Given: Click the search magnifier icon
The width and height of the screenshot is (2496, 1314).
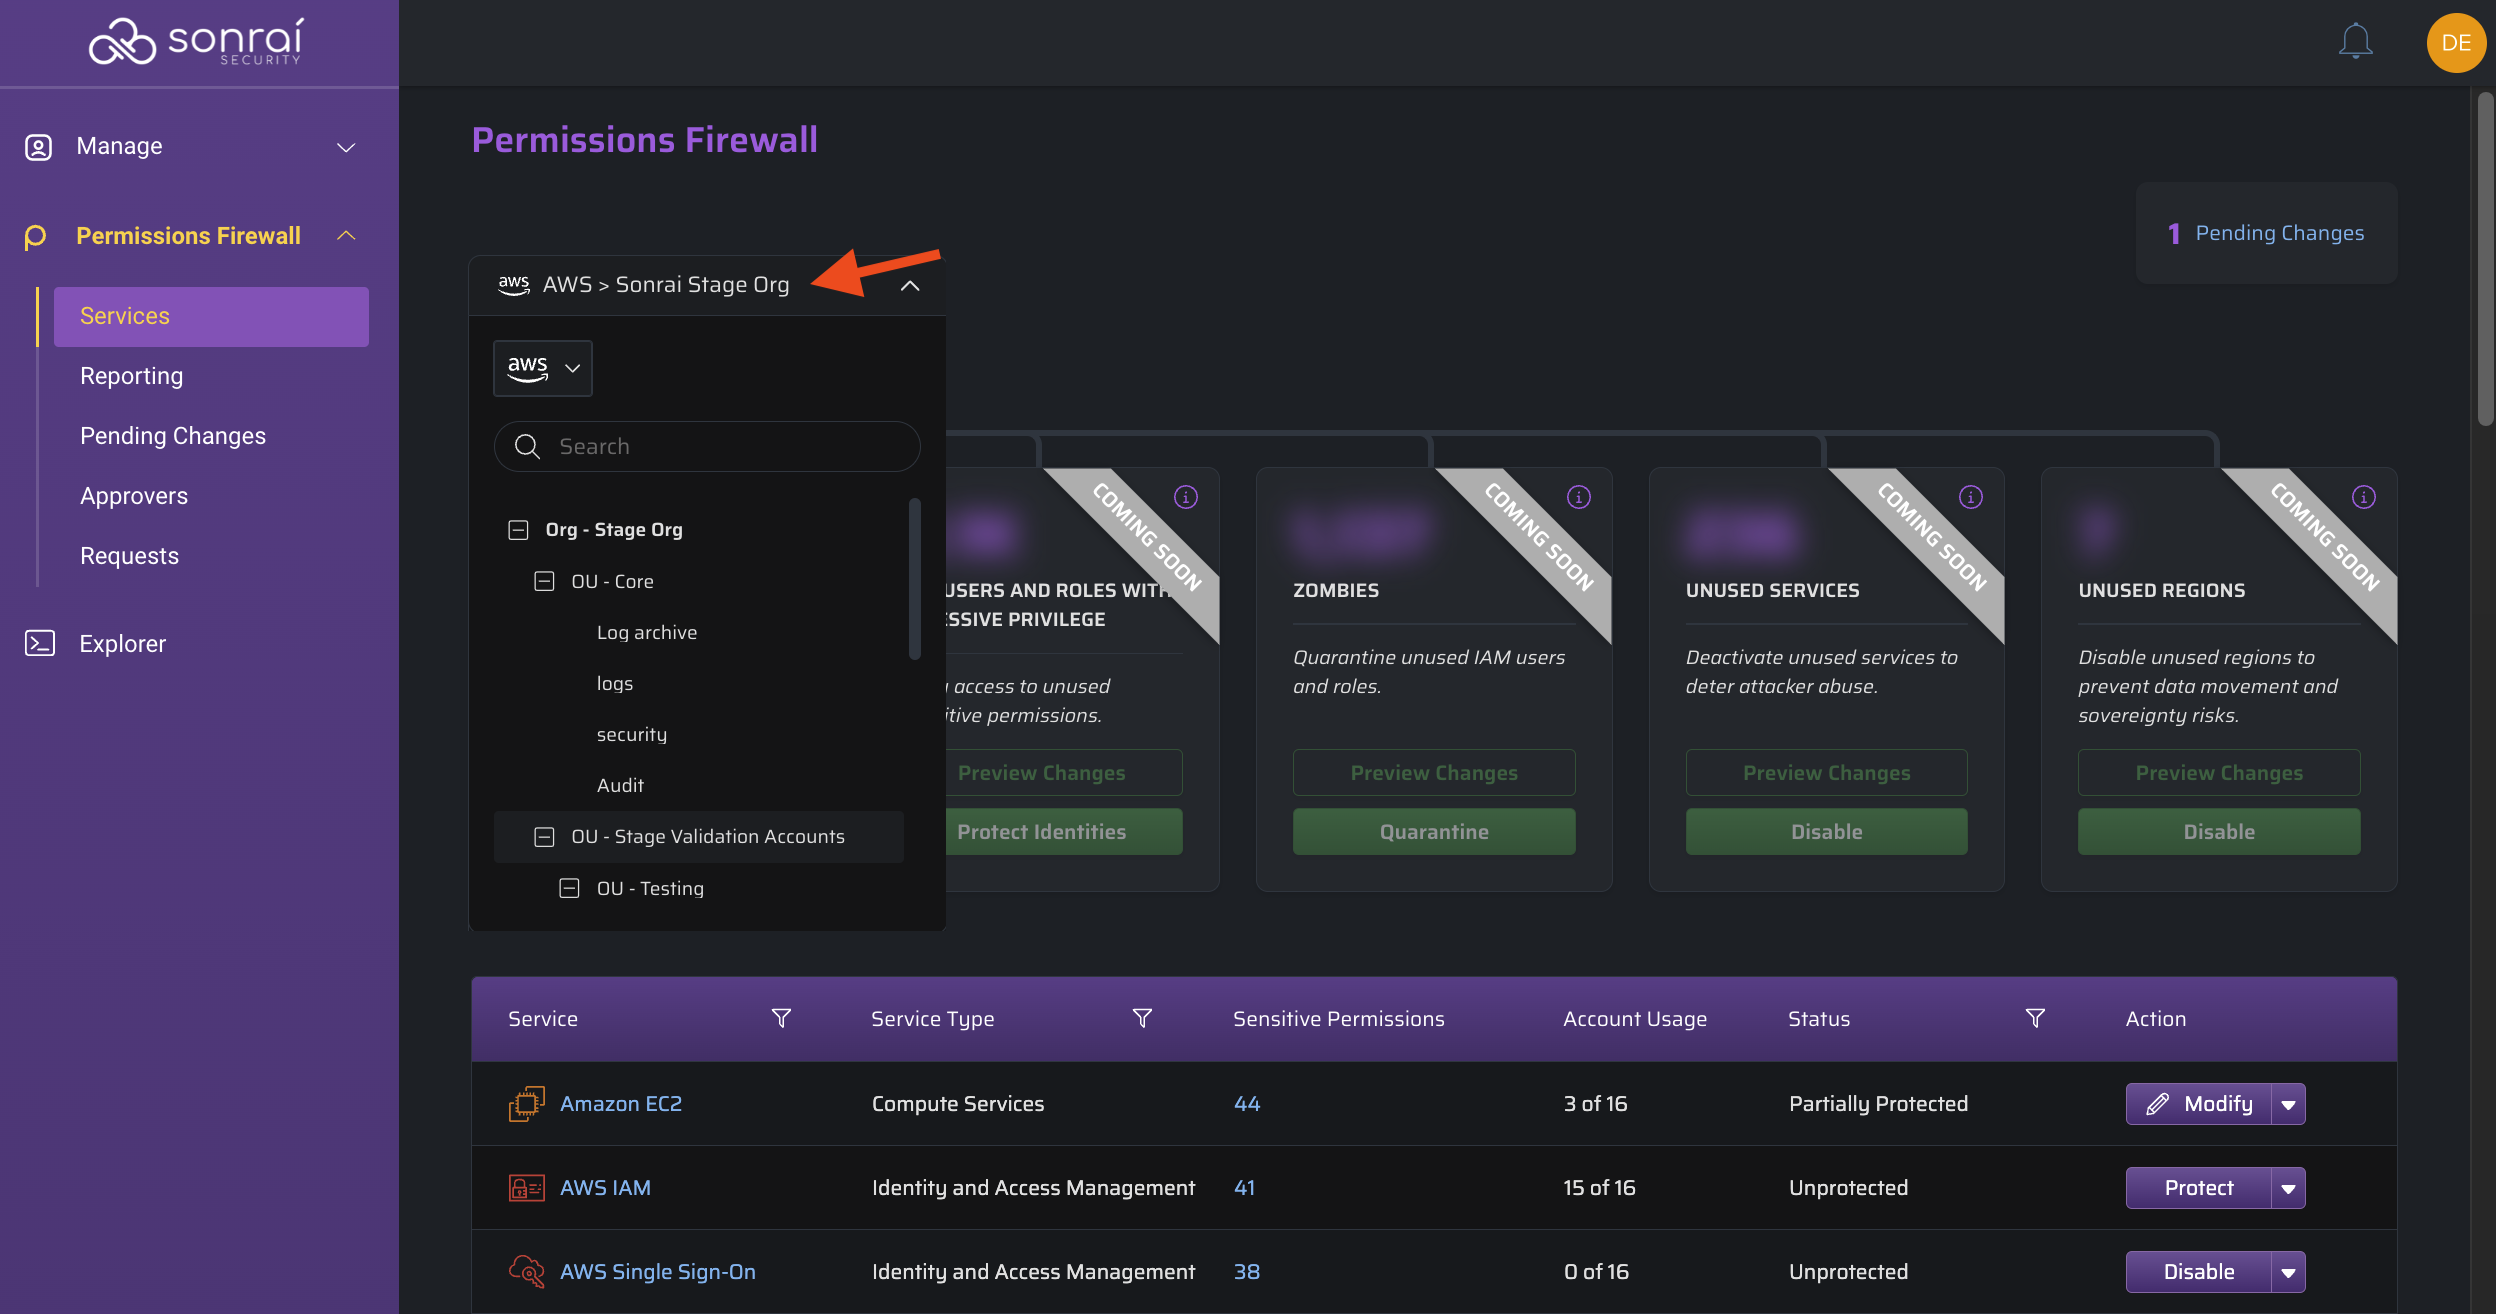Looking at the screenshot, I should coord(527,446).
